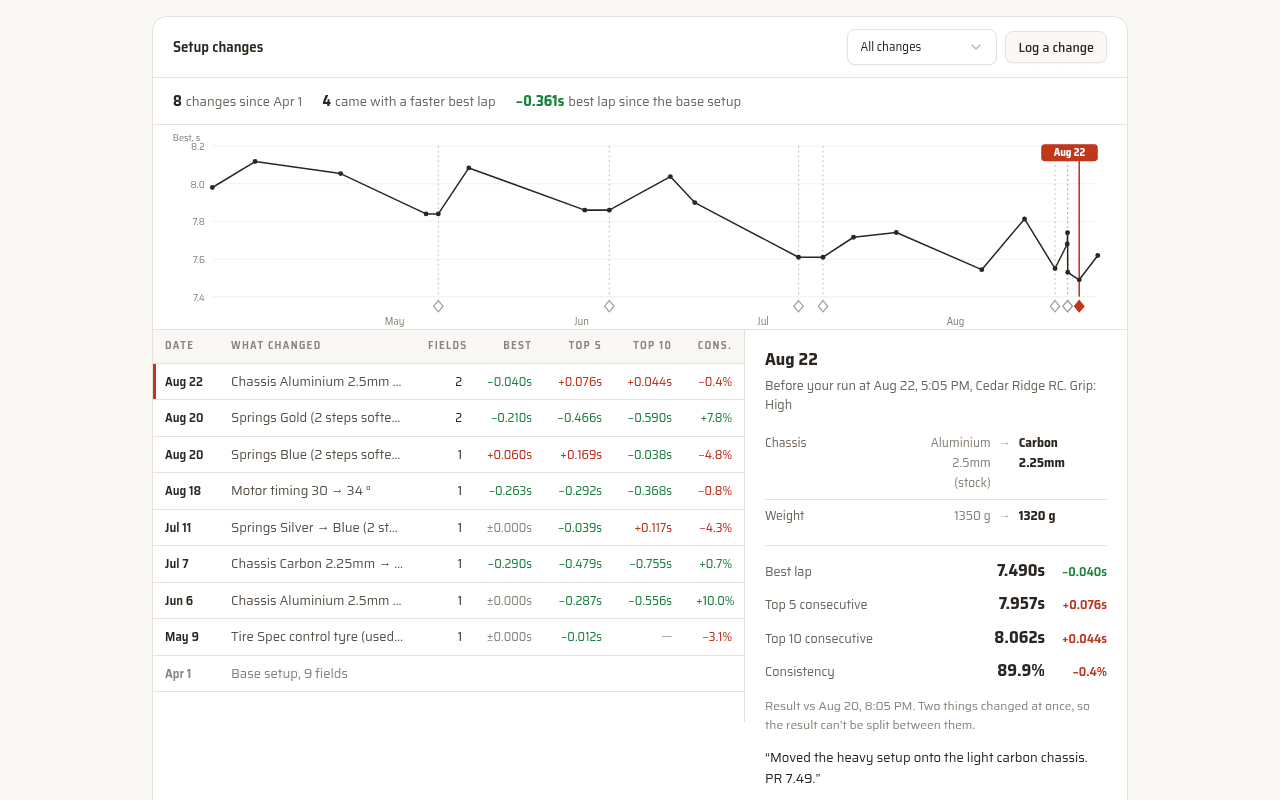Click the Aug 22 detail panel title

click(x=791, y=359)
